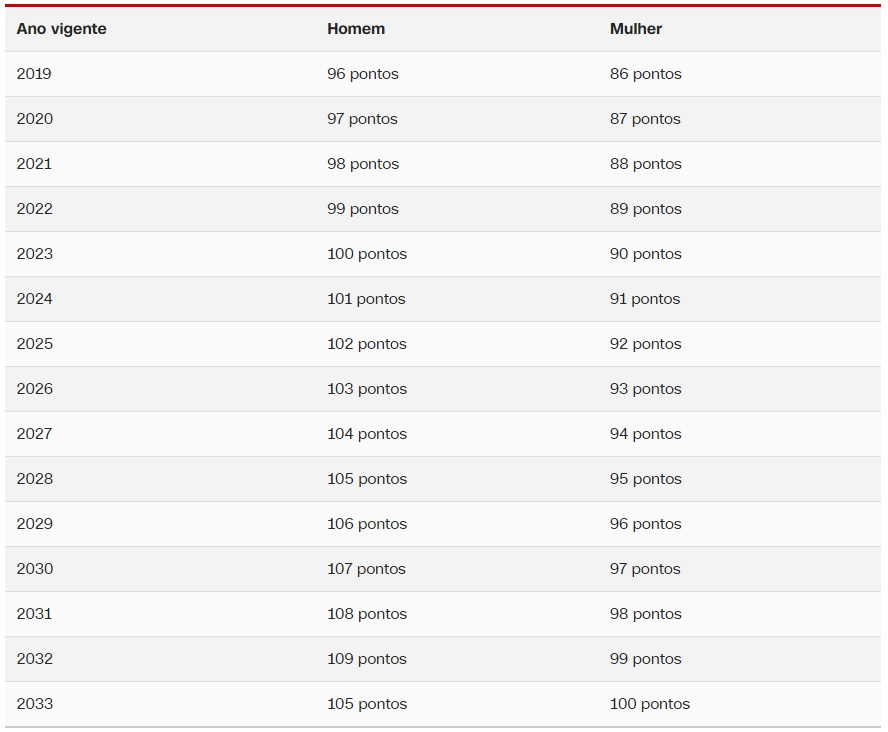Select the 2020 year cell

[x=35, y=119]
